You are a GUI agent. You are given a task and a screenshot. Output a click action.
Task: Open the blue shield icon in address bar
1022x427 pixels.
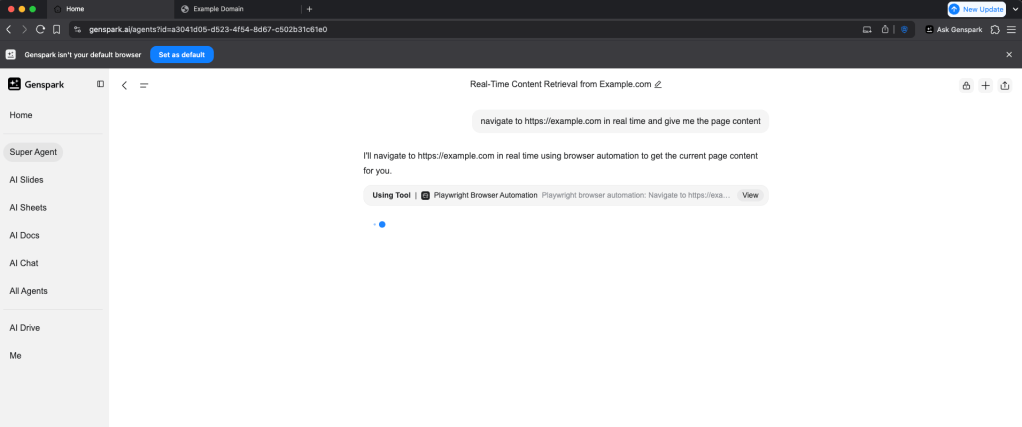[x=904, y=29]
